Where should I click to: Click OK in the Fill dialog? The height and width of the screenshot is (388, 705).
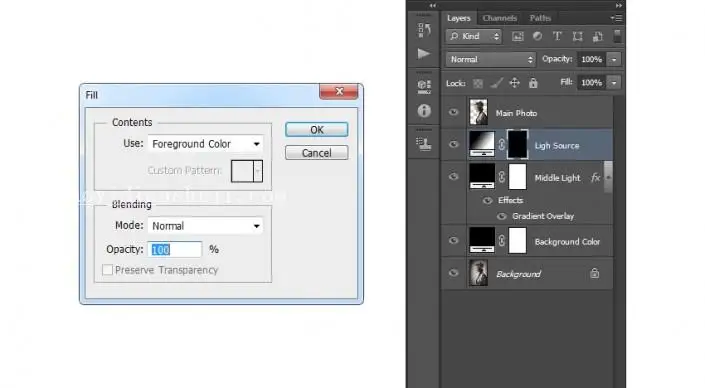[x=317, y=130]
